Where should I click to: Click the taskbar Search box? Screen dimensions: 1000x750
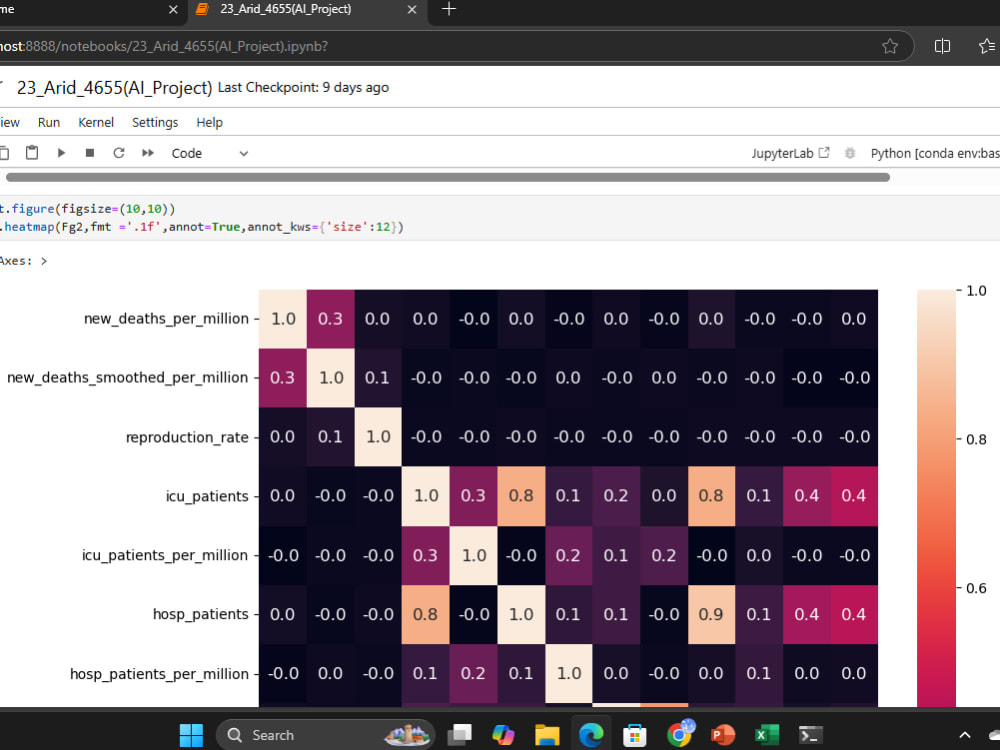[326, 735]
